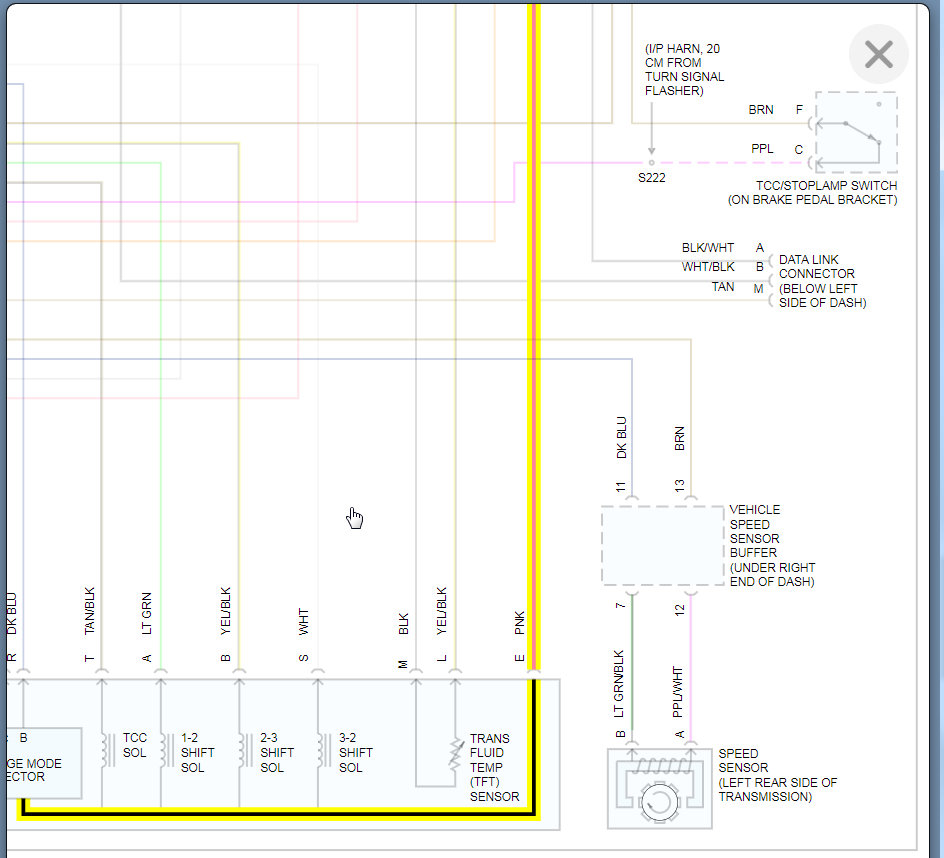Click the 3-2 shift solenoid coil symbol
944x858 pixels.
tap(324, 750)
